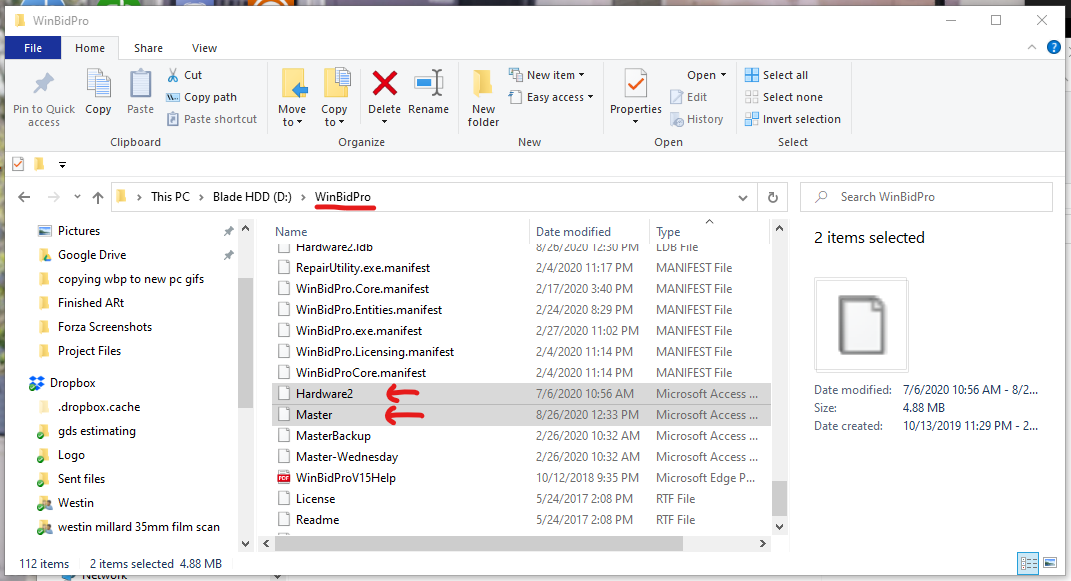Toggle checkbox for RepairUtility.exe.manifest
The image size is (1071, 581).
[x=283, y=268]
